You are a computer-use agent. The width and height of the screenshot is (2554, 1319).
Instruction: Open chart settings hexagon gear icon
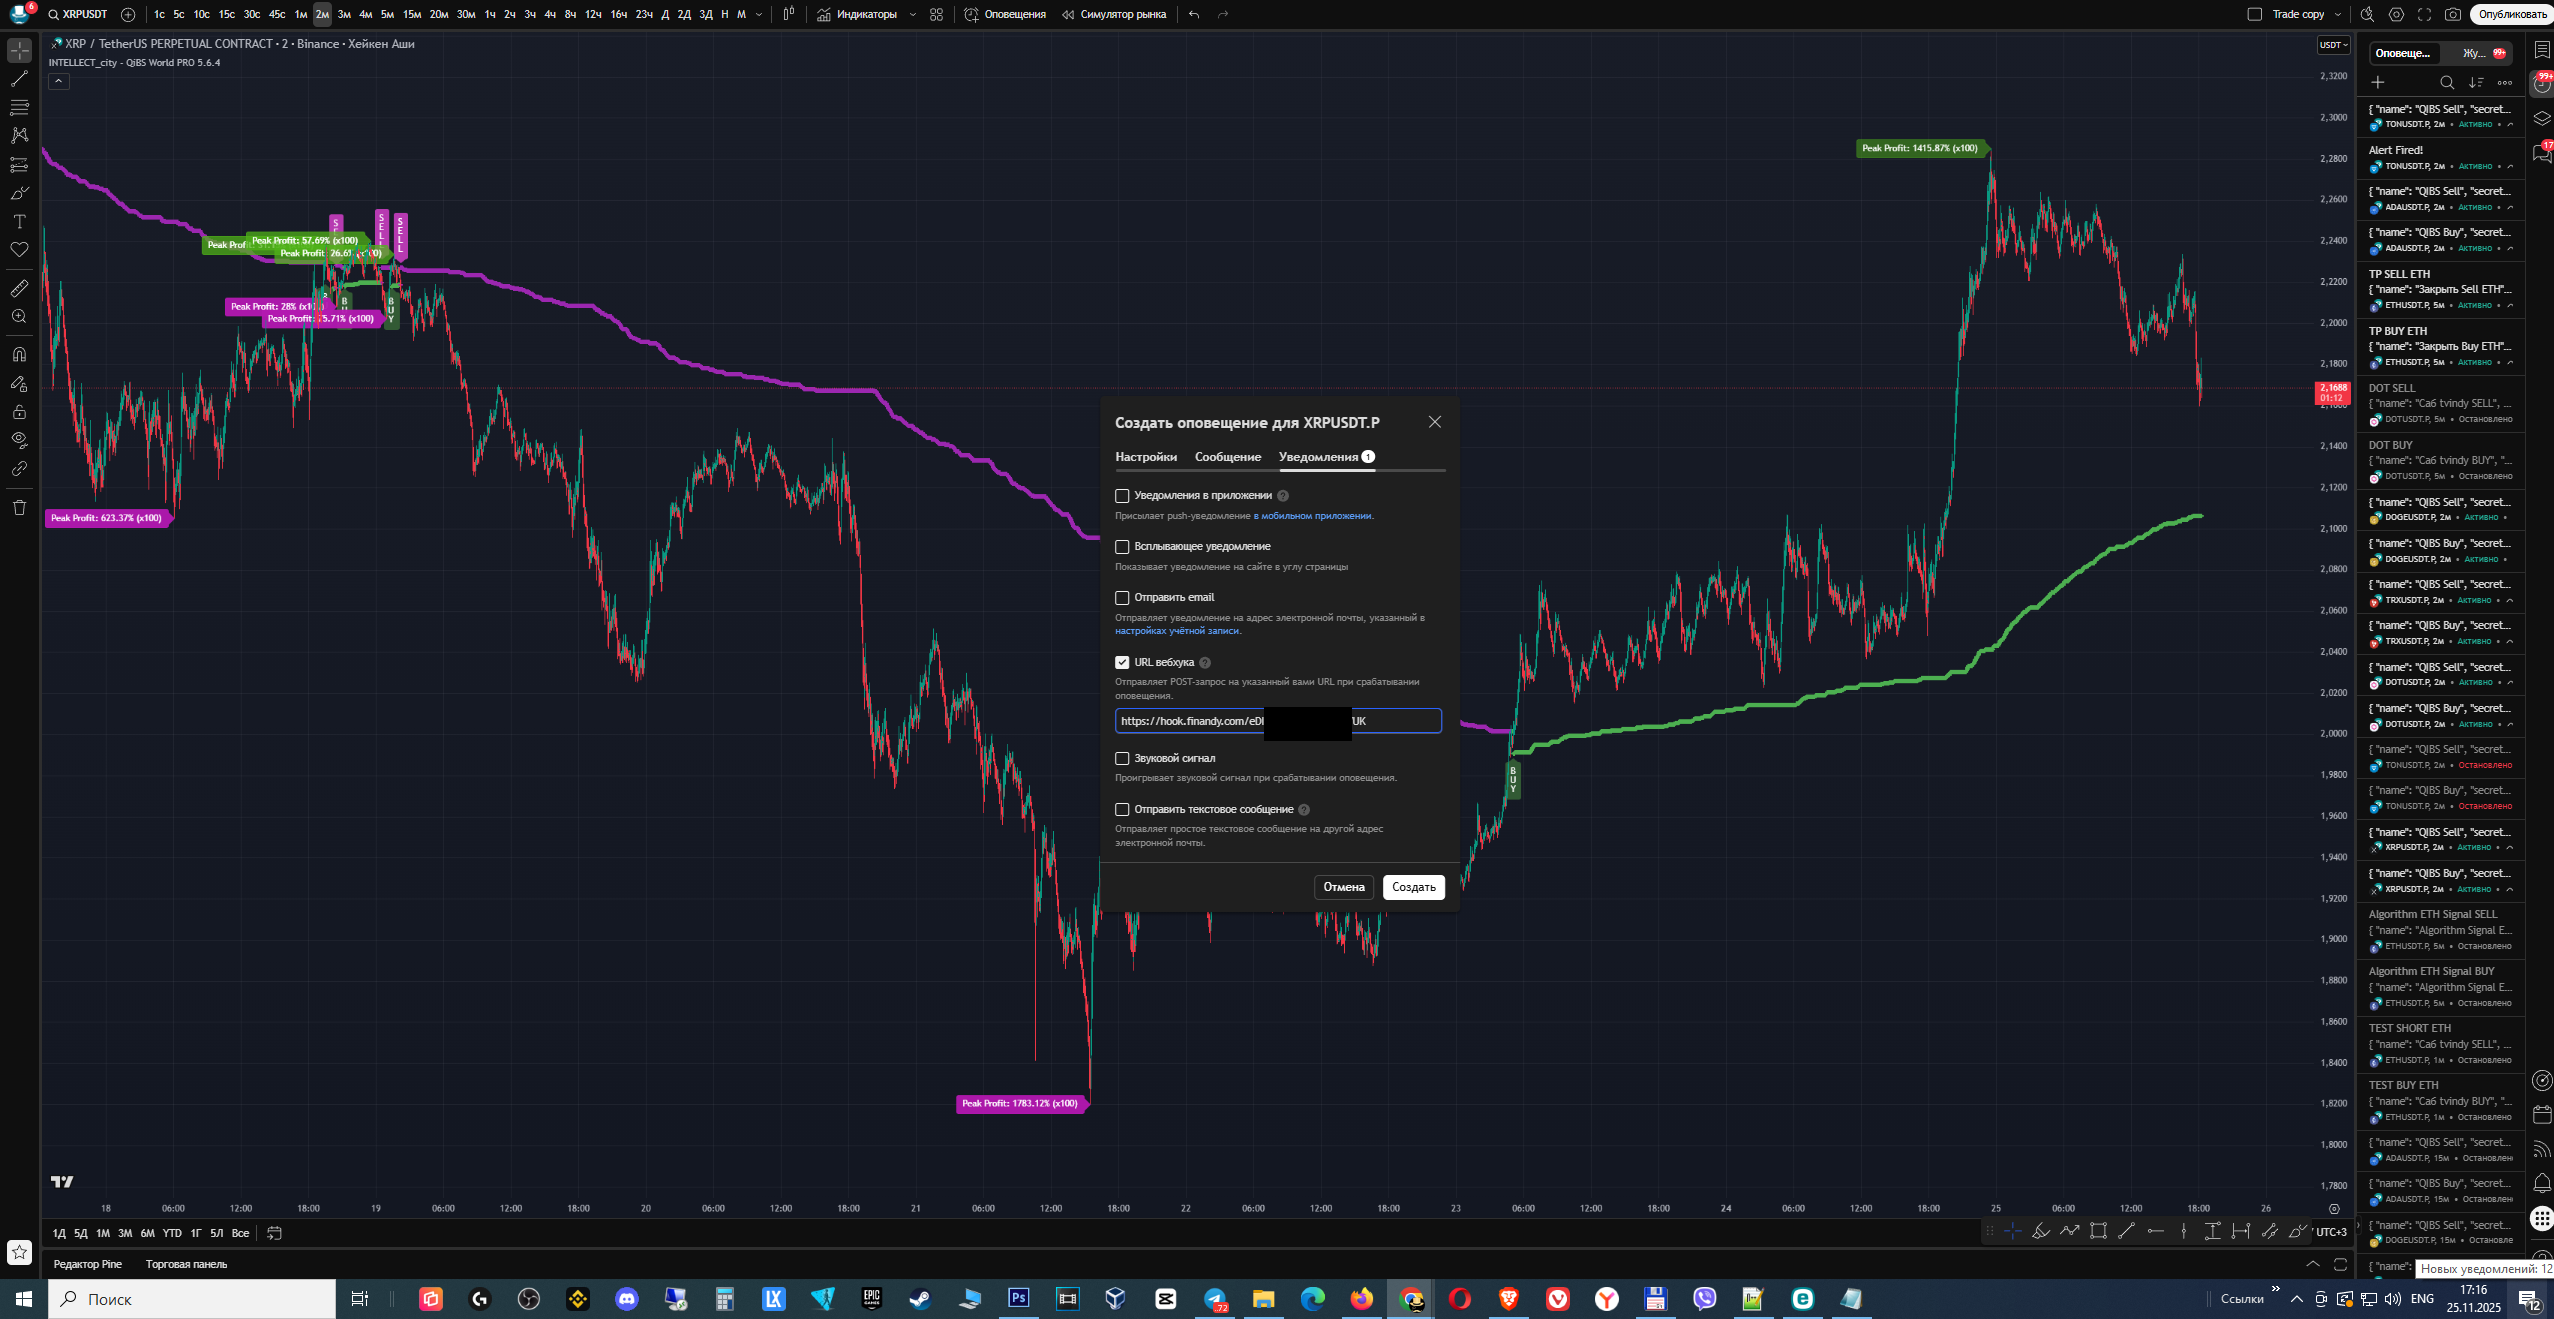coord(2396,14)
